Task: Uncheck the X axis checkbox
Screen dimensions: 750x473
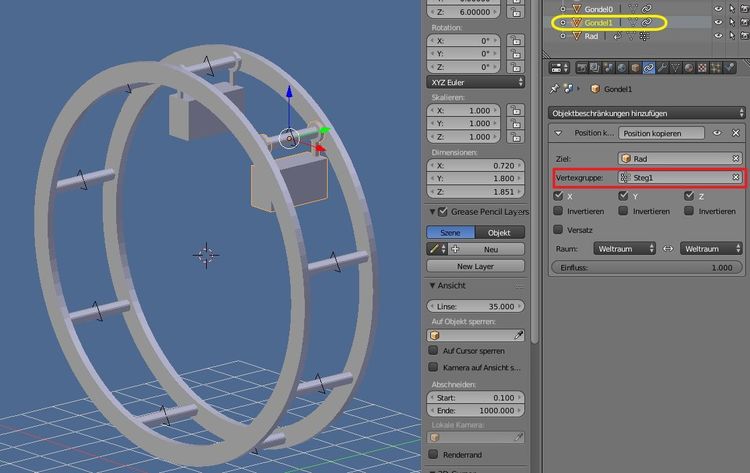Action: pyautogui.click(x=558, y=196)
